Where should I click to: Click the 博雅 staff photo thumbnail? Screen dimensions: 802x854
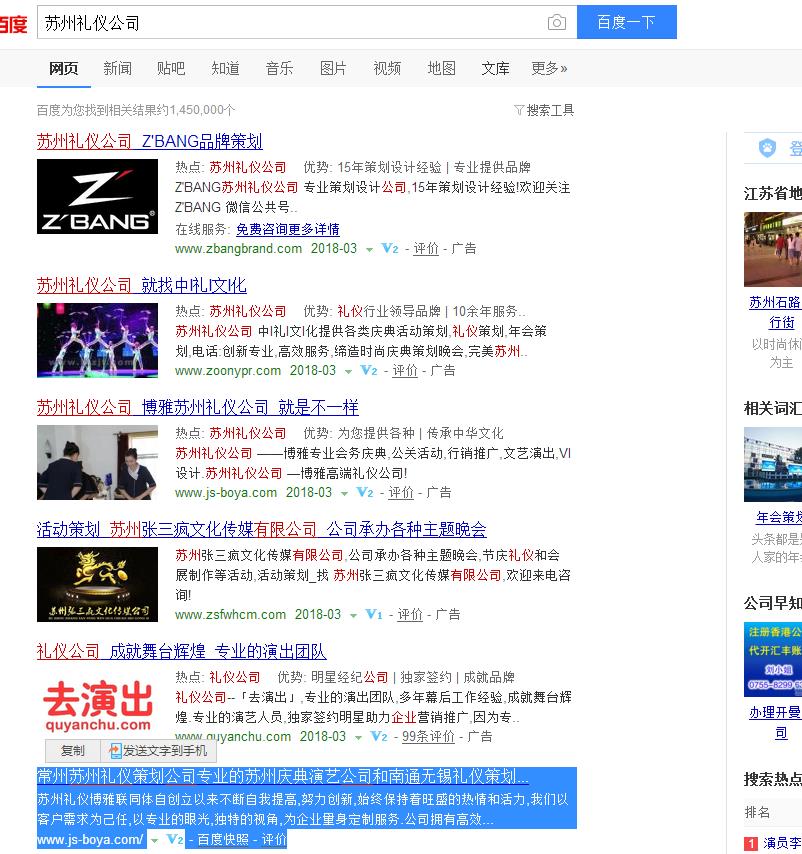97,462
